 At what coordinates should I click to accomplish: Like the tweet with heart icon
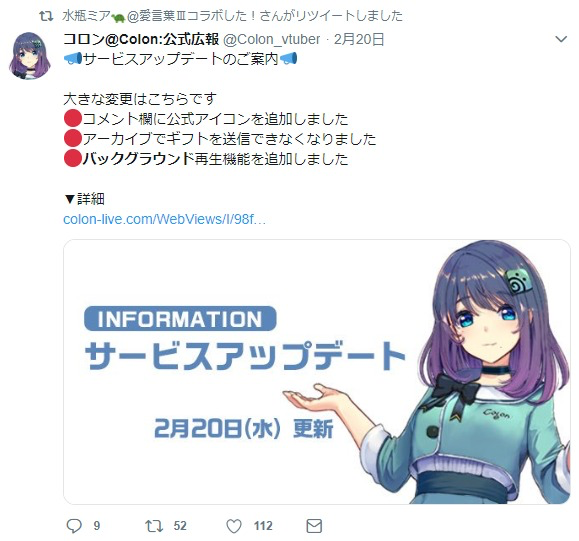pos(234,526)
